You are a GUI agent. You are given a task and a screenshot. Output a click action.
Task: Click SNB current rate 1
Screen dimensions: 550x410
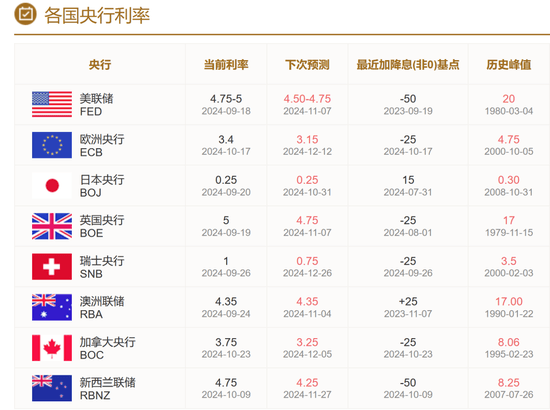pyautogui.click(x=226, y=261)
